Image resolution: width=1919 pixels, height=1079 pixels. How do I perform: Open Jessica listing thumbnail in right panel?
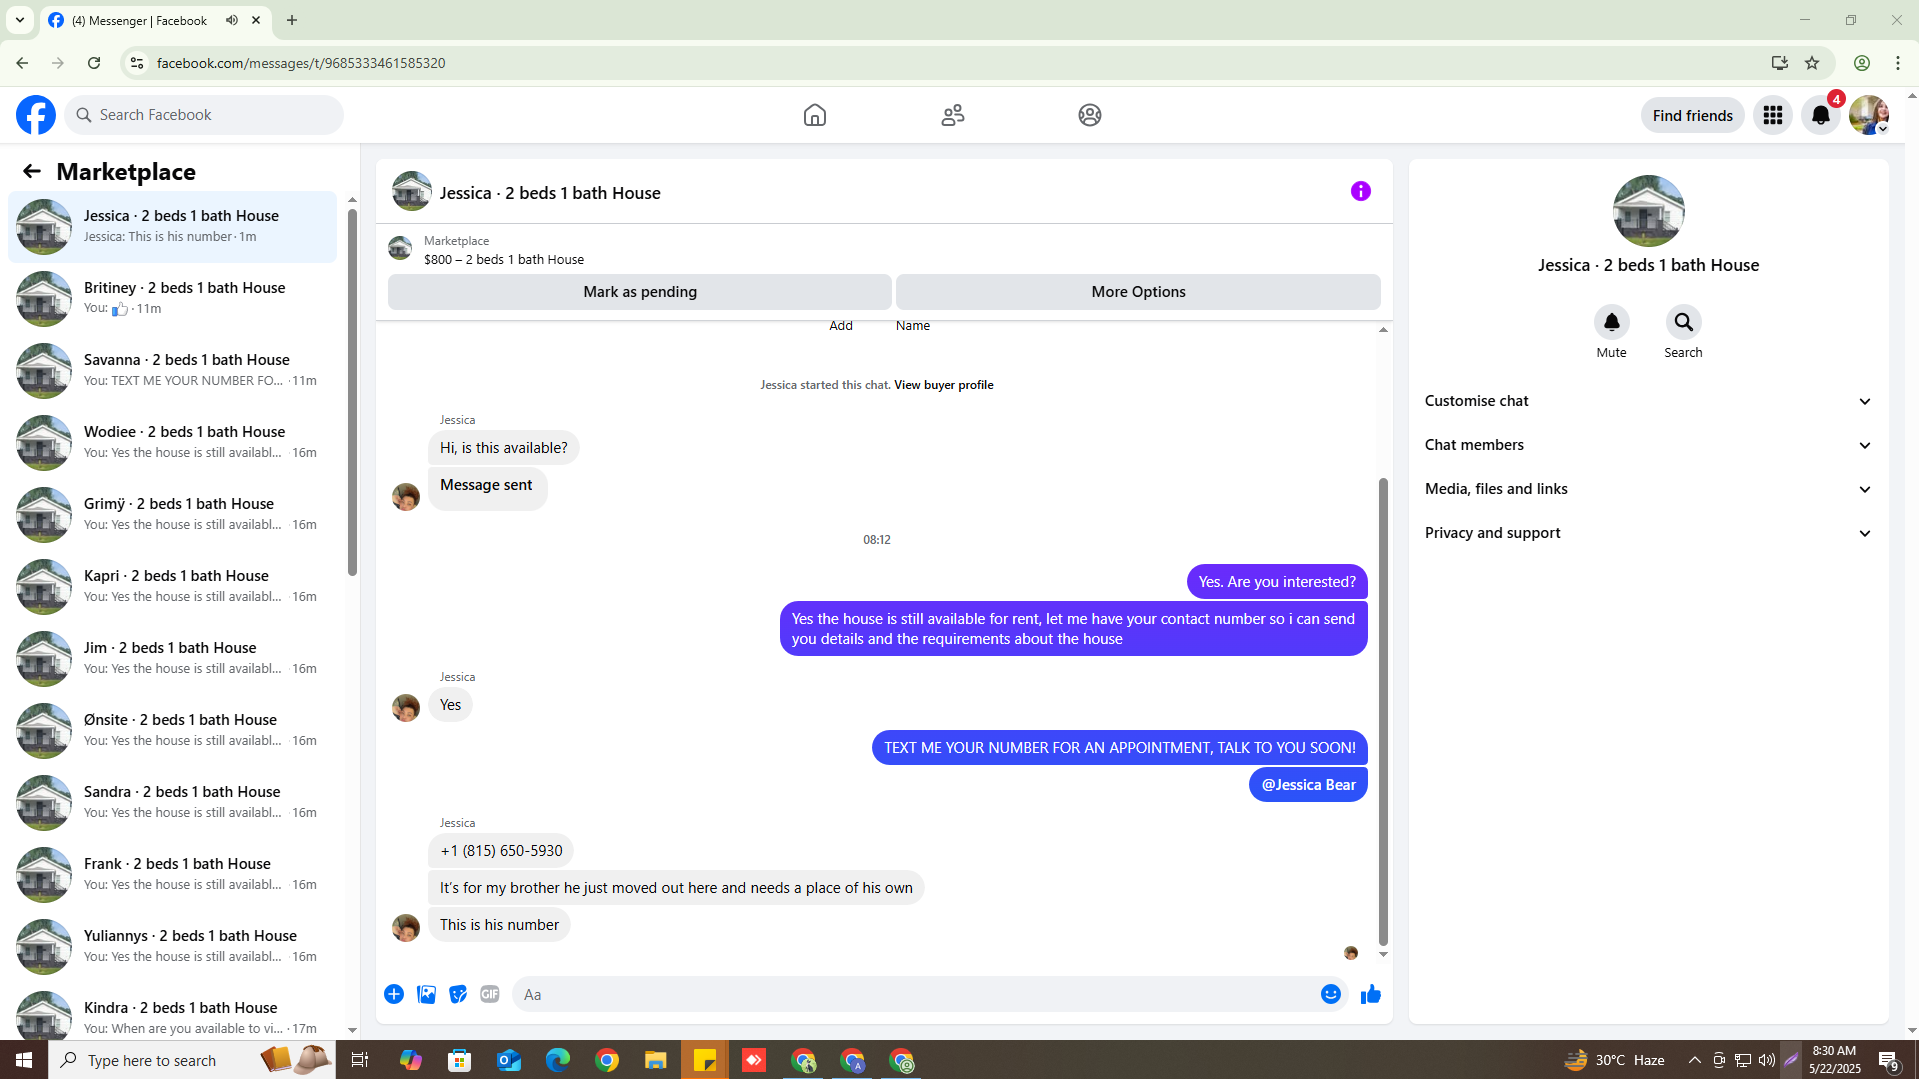click(1648, 211)
